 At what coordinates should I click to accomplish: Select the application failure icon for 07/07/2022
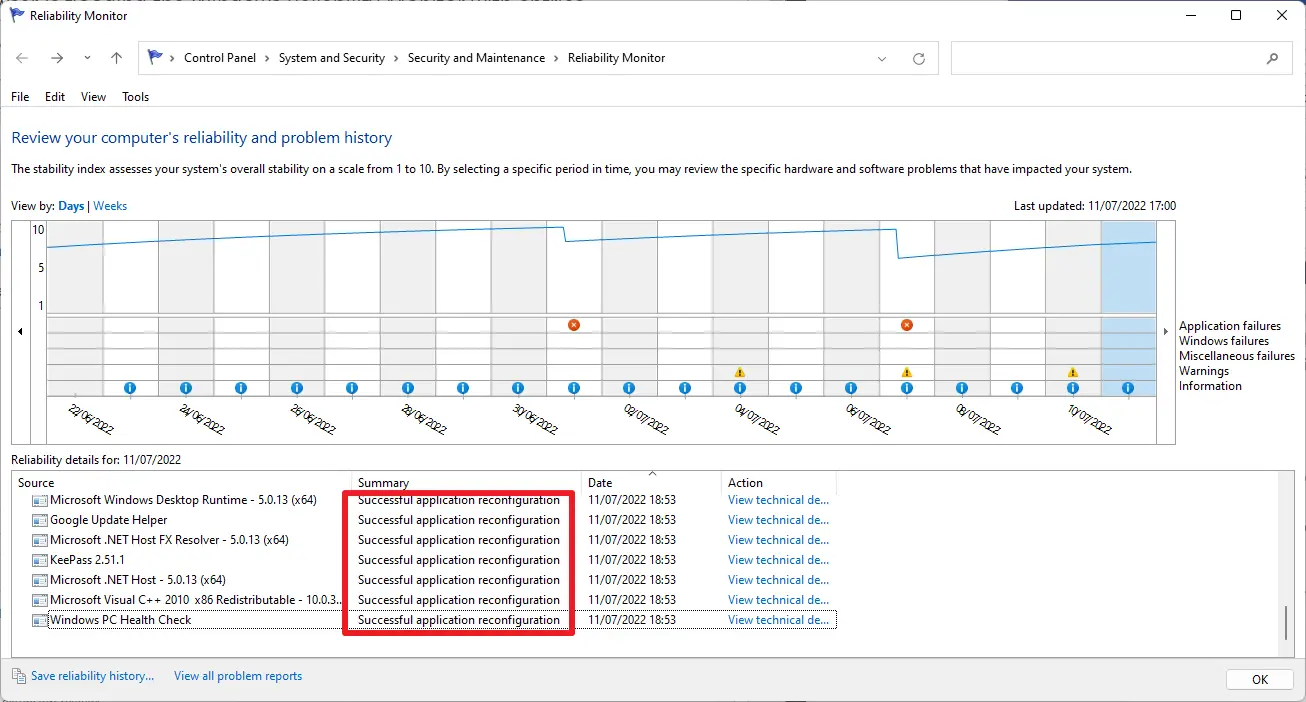pos(907,325)
